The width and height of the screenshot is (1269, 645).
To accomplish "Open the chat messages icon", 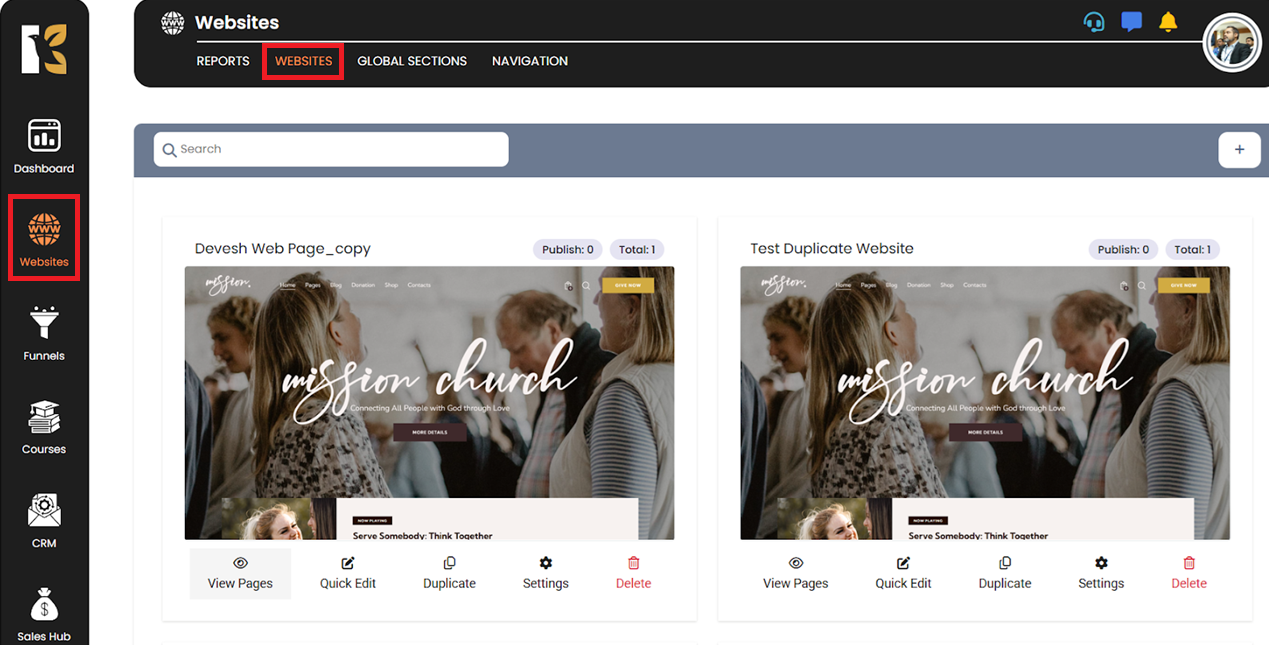I will point(1131,22).
